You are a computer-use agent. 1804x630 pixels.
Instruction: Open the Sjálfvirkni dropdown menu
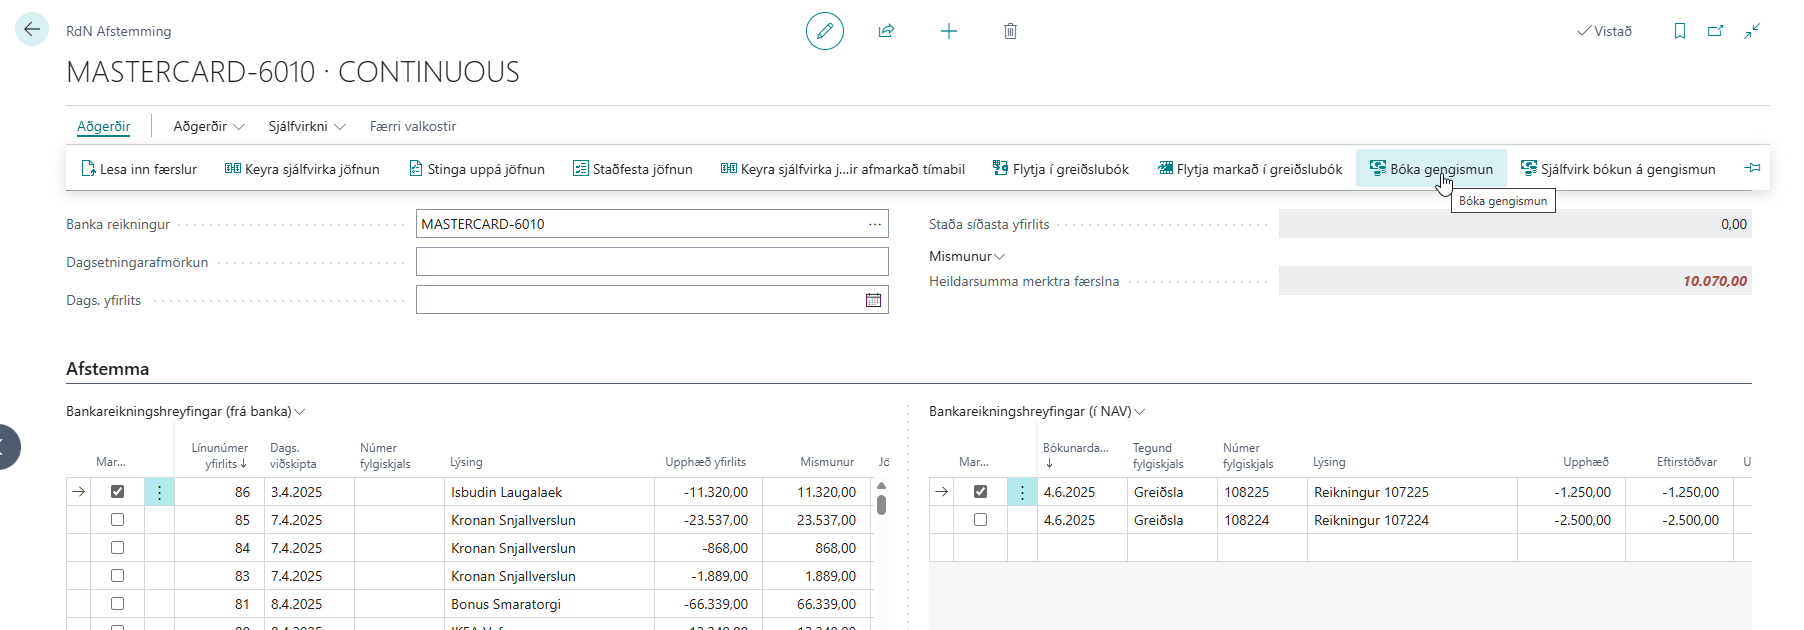(306, 126)
